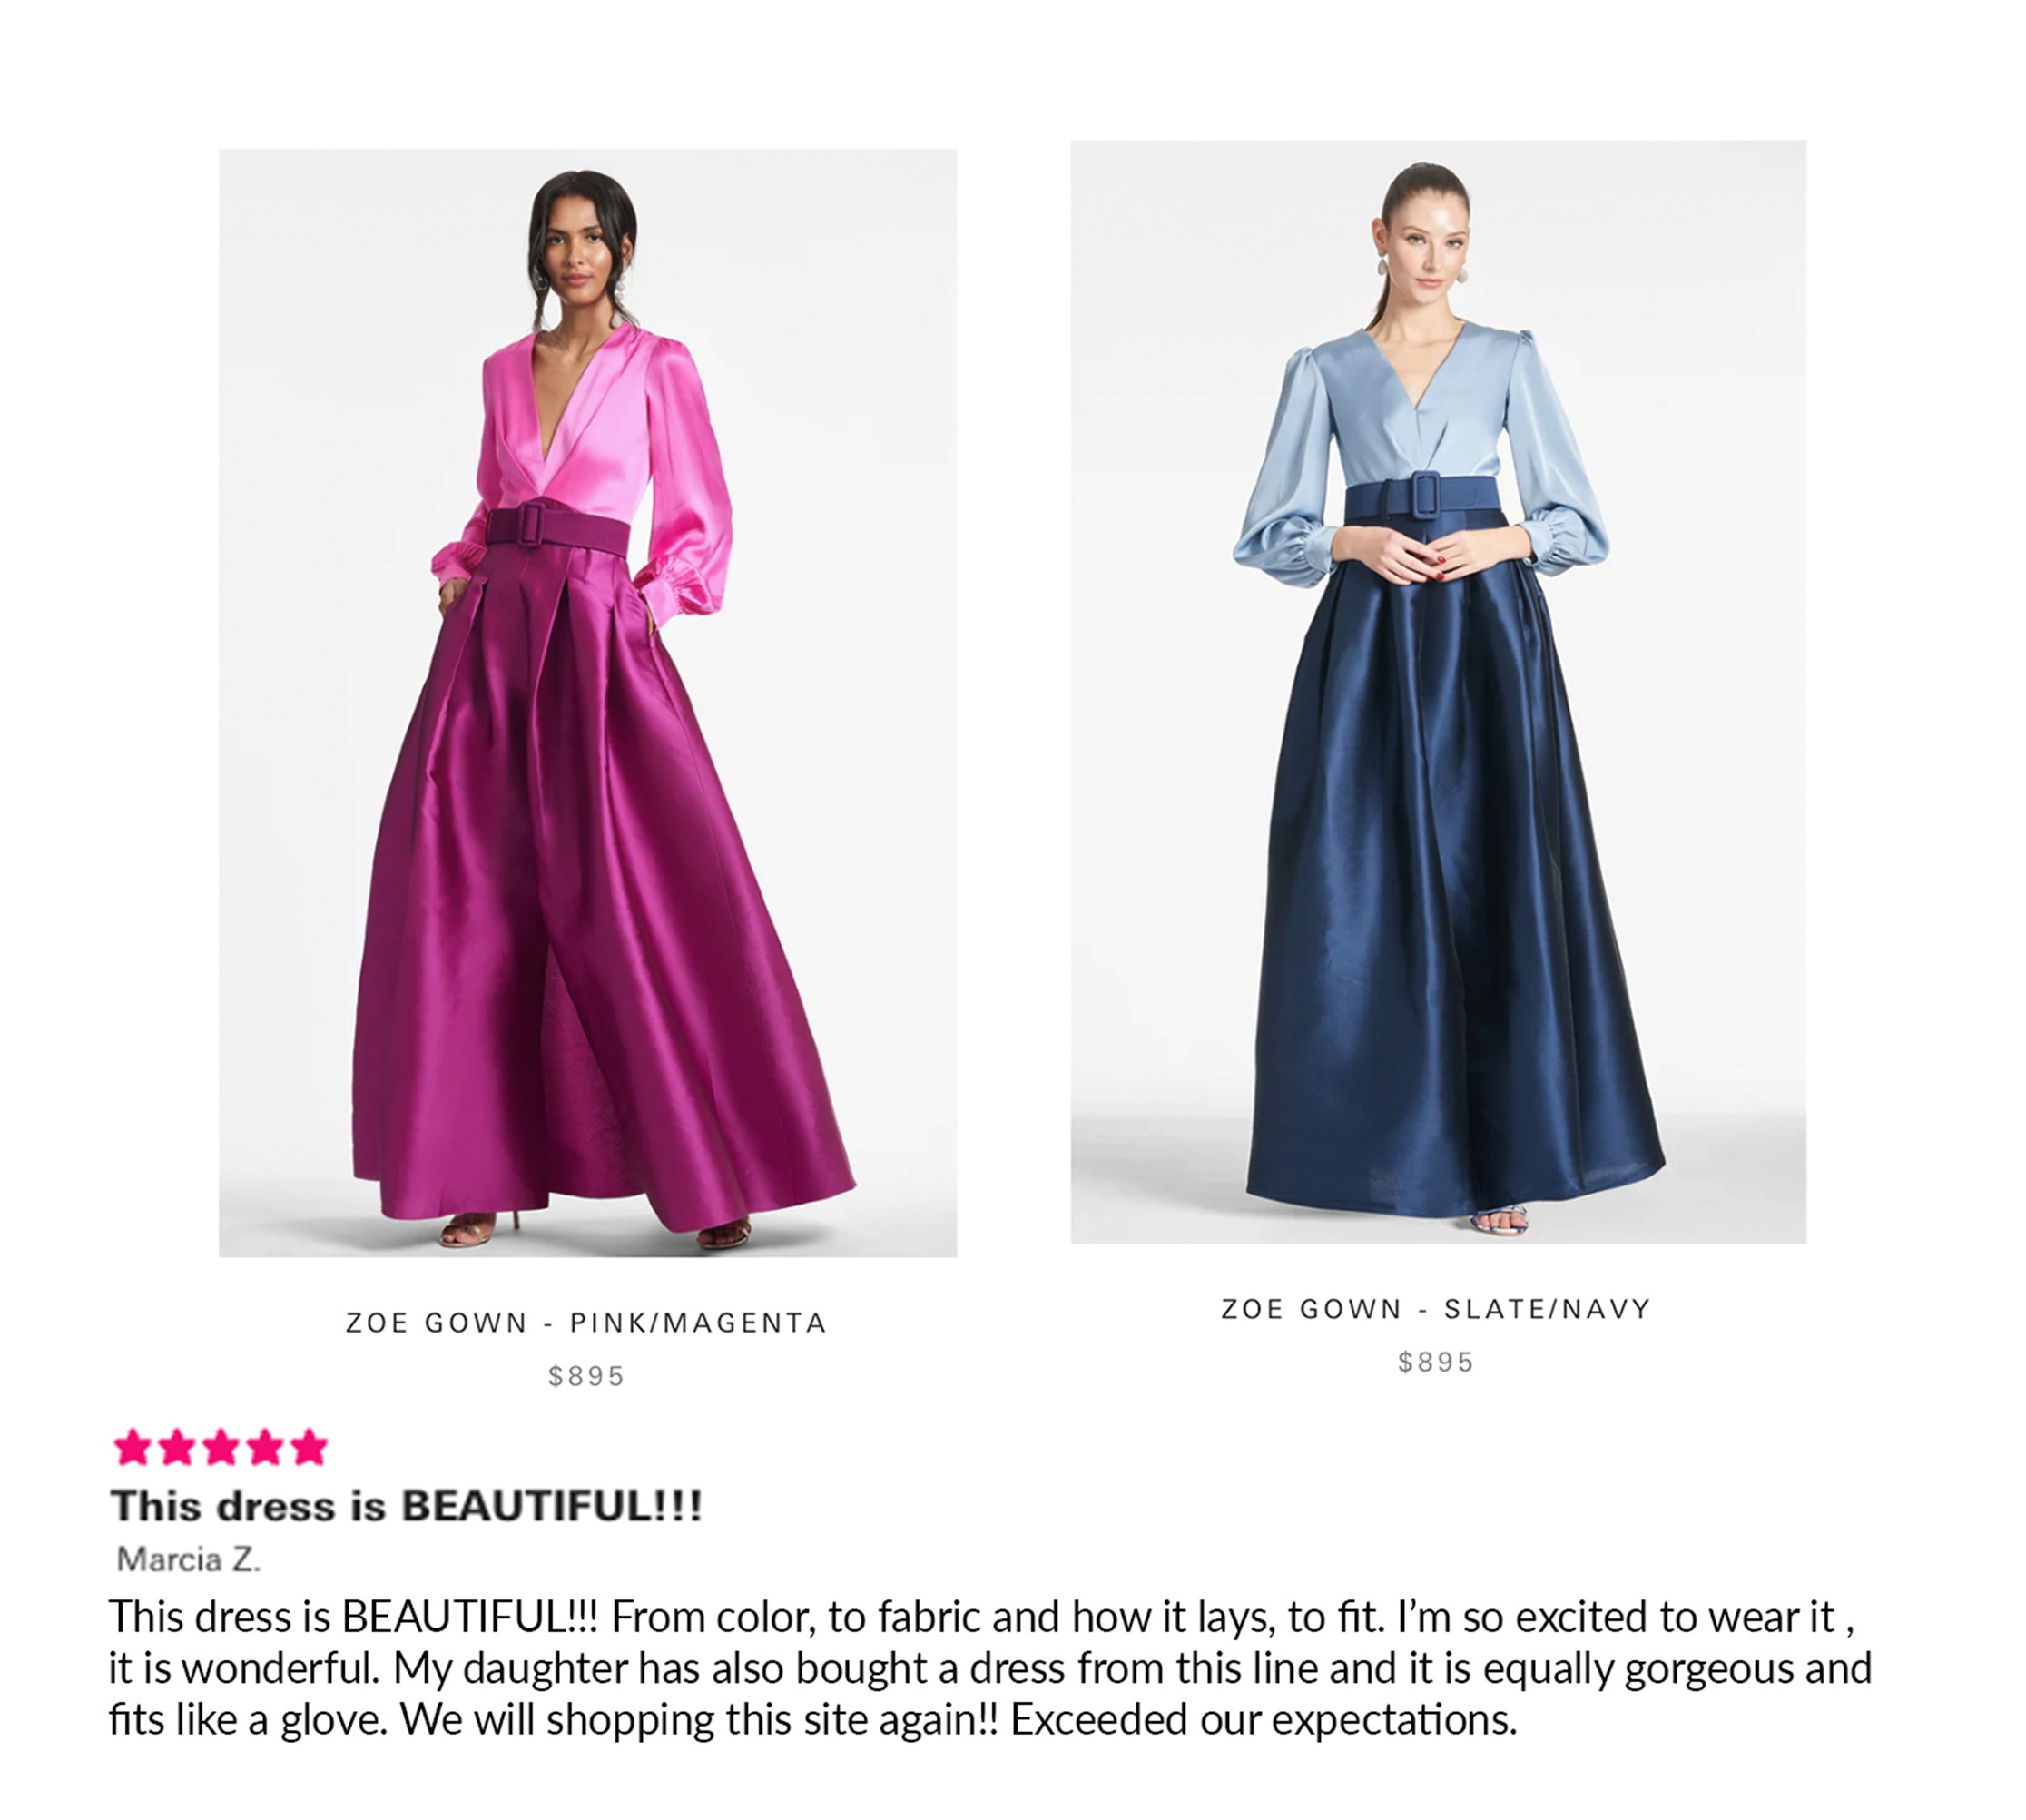Click the magenta belt buckle on the pink gown

click(x=530, y=525)
